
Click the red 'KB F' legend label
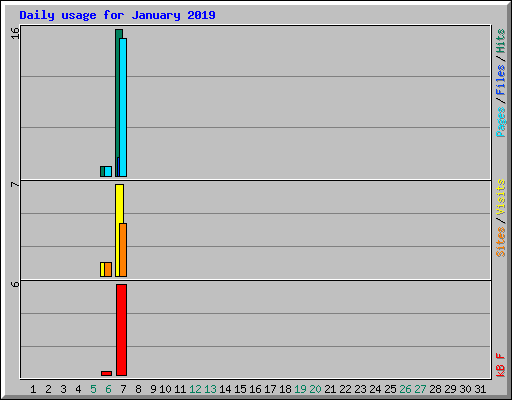501,365
